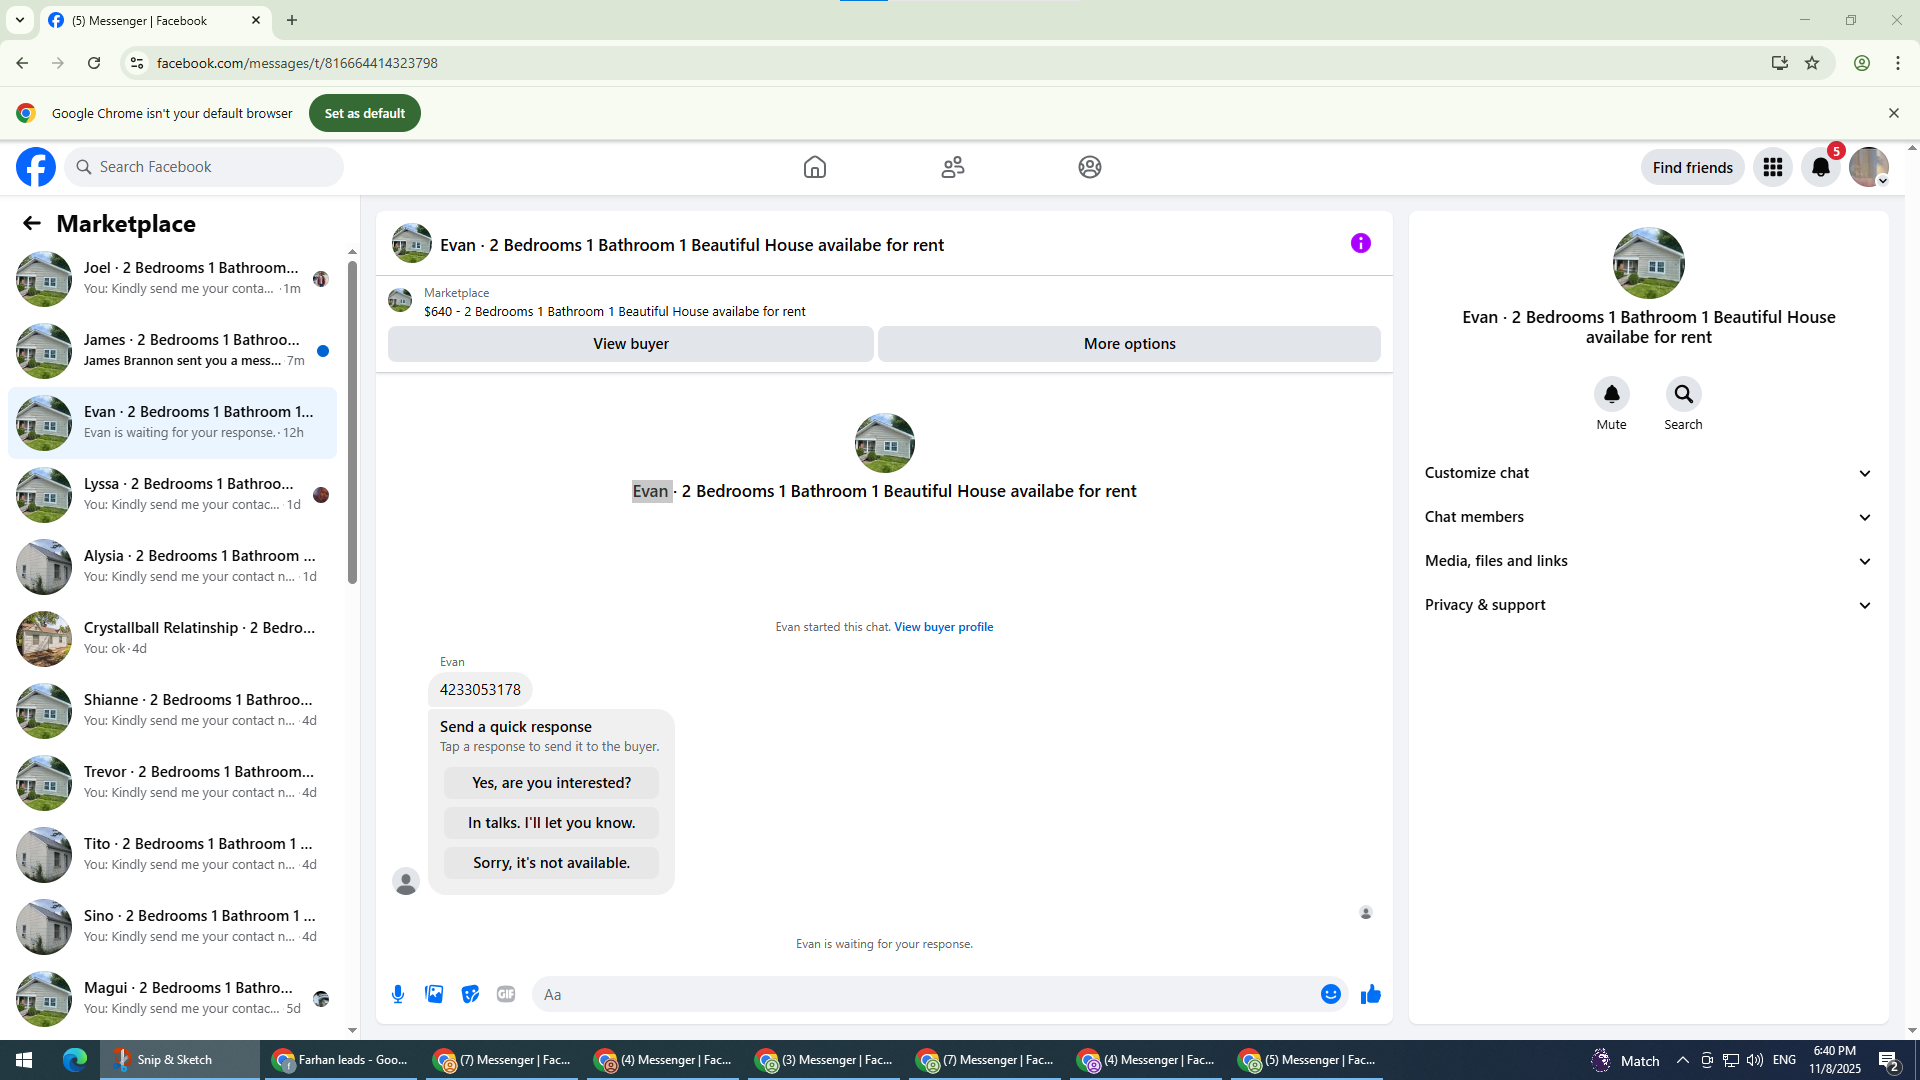The height and width of the screenshot is (1080, 1920).
Task: Open the emoji picker in message box
Action: click(1330, 994)
